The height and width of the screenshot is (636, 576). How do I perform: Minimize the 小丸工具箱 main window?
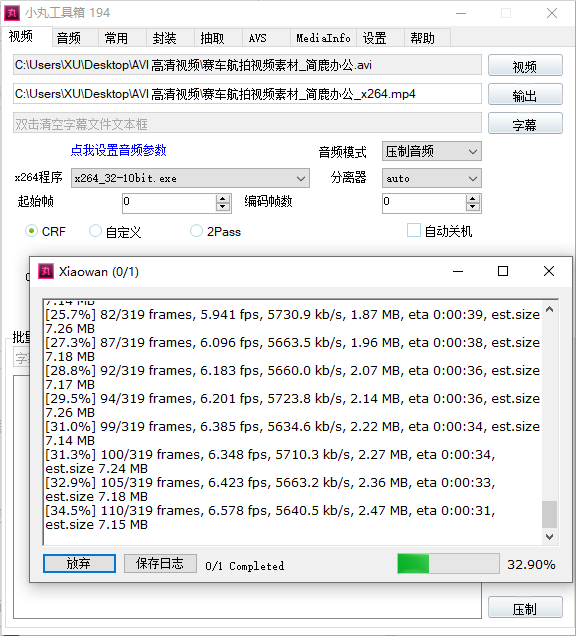coord(461,13)
